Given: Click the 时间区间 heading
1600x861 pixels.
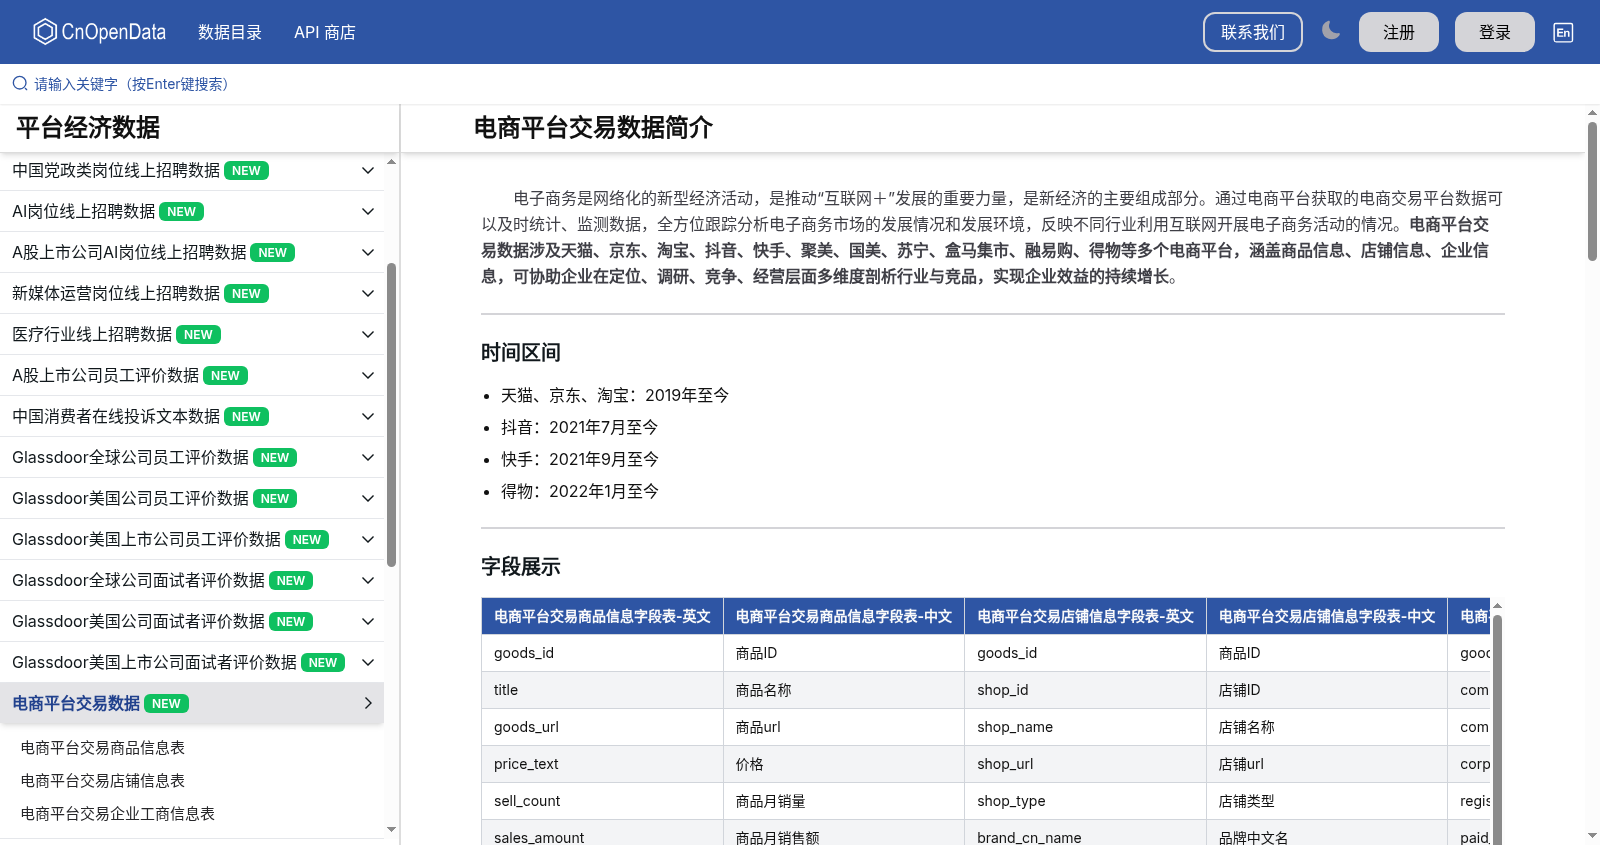Looking at the screenshot, I should (521, 352).
